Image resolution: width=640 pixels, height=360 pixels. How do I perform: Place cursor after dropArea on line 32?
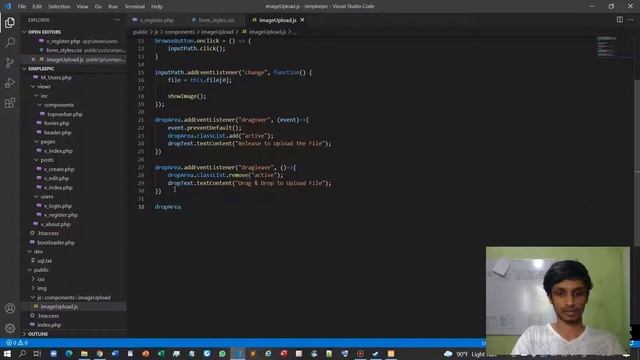181,207
